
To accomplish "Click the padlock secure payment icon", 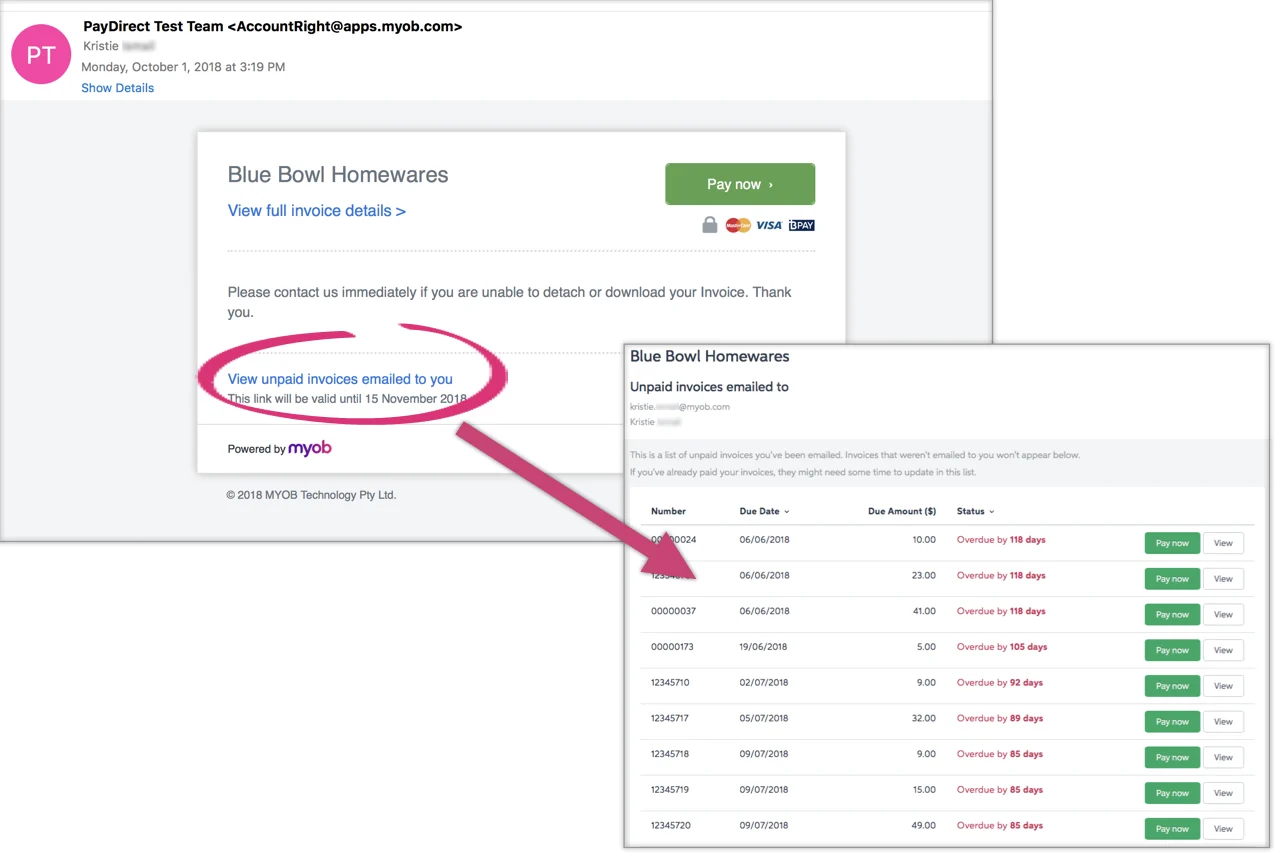I will point(710,225).
